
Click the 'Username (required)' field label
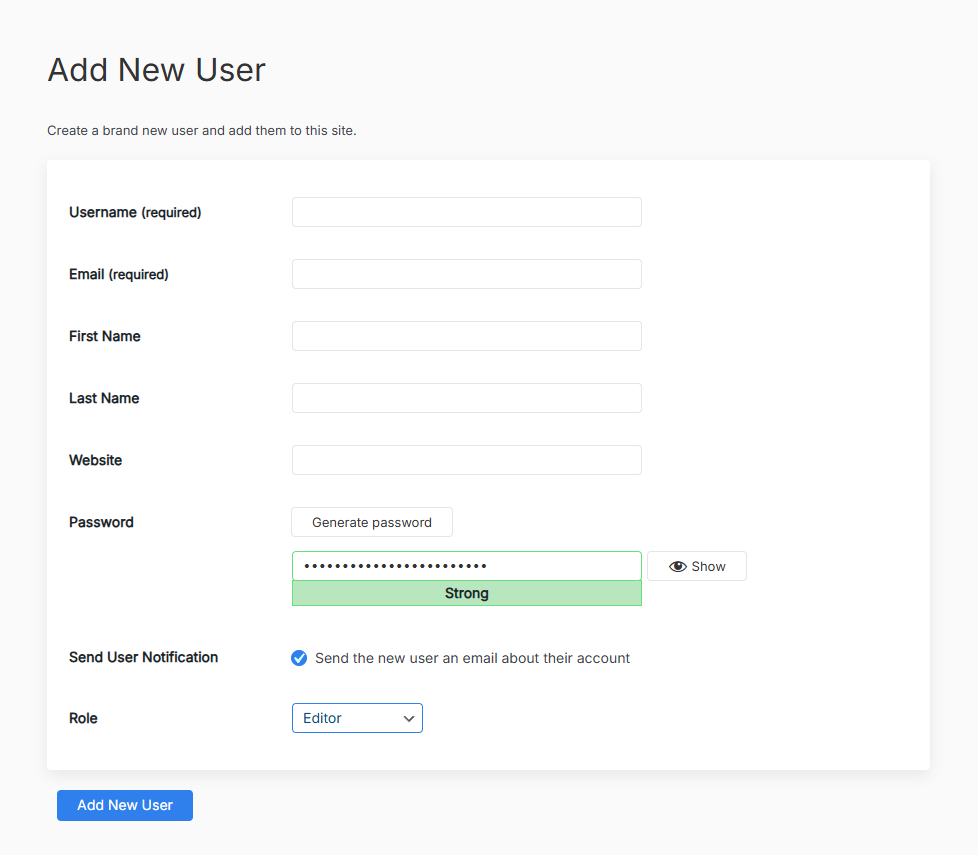point(135,212)
